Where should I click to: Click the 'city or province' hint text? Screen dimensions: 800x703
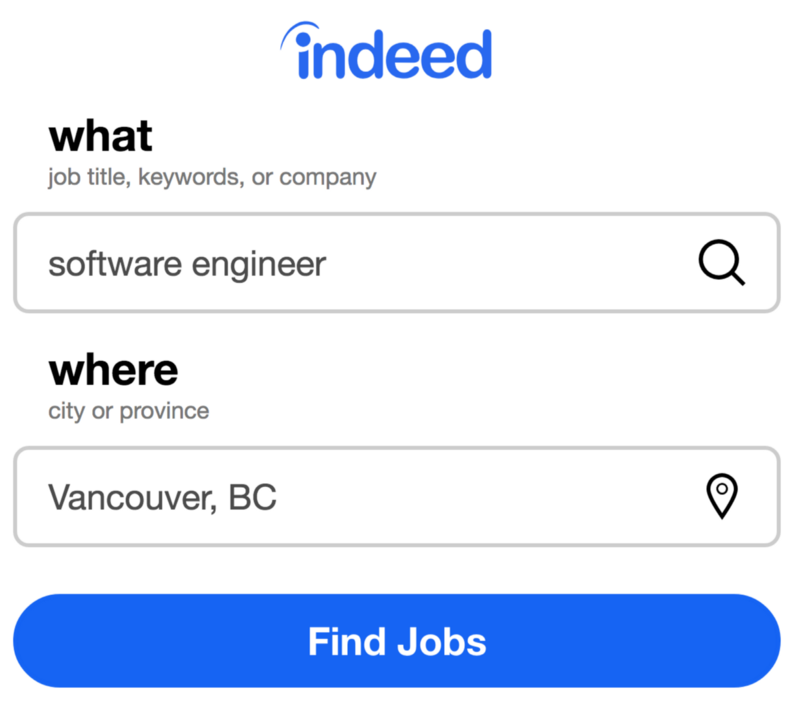pos(128,411)
